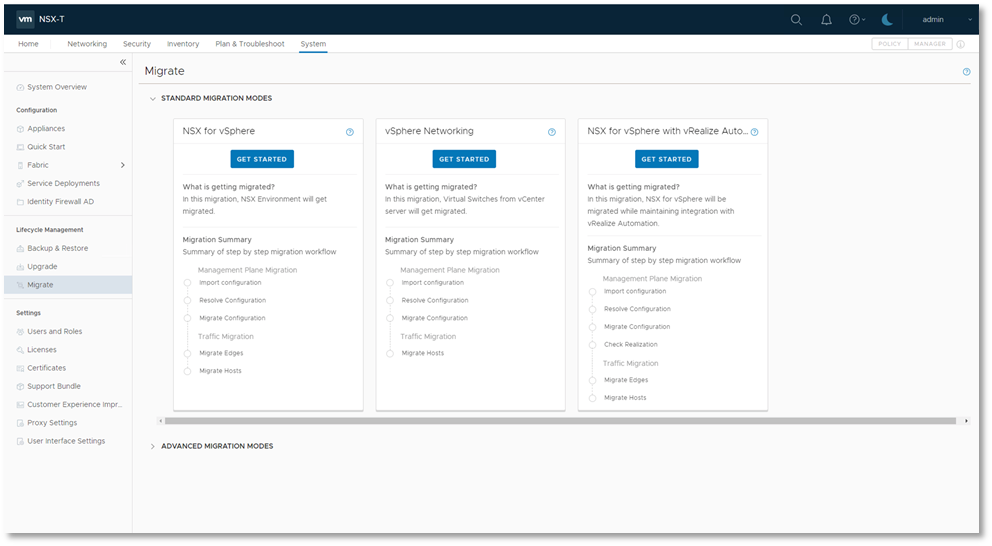Collapse the left sidebar
This screenshot has height=546, width=992.
(123, 62)
